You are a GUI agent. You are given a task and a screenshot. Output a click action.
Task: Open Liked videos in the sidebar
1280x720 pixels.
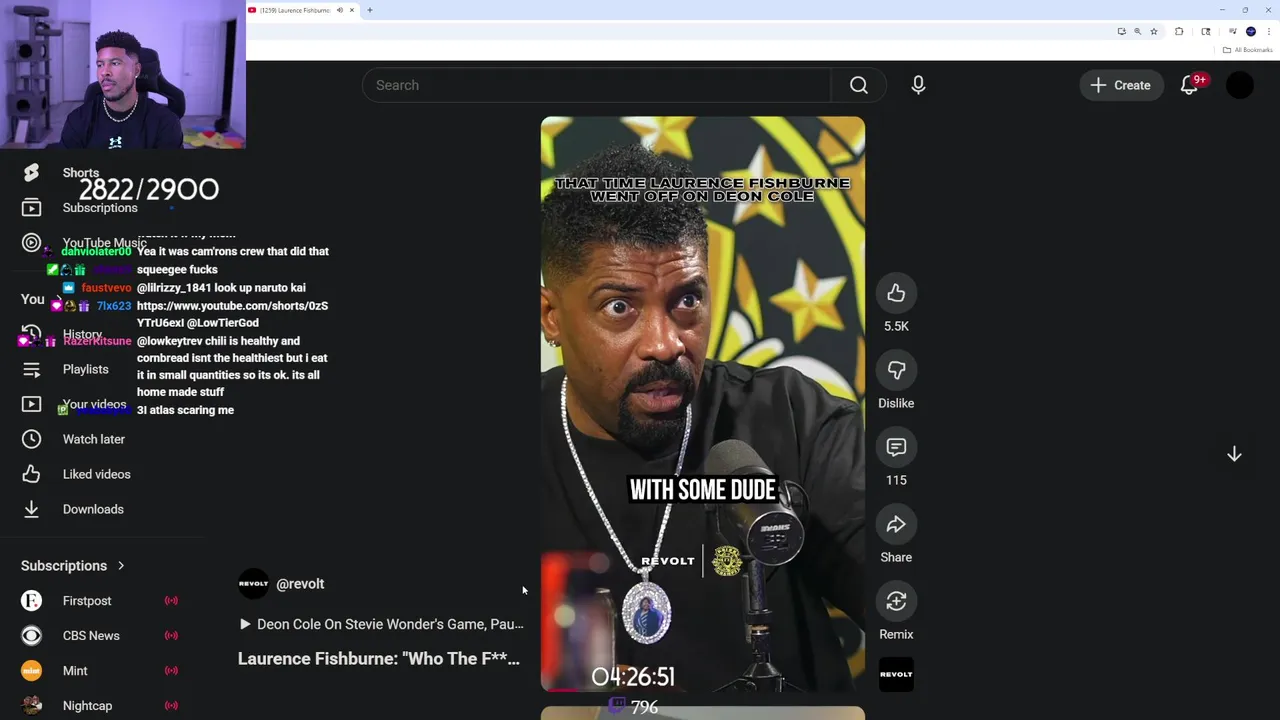click(x=96, y=474)
